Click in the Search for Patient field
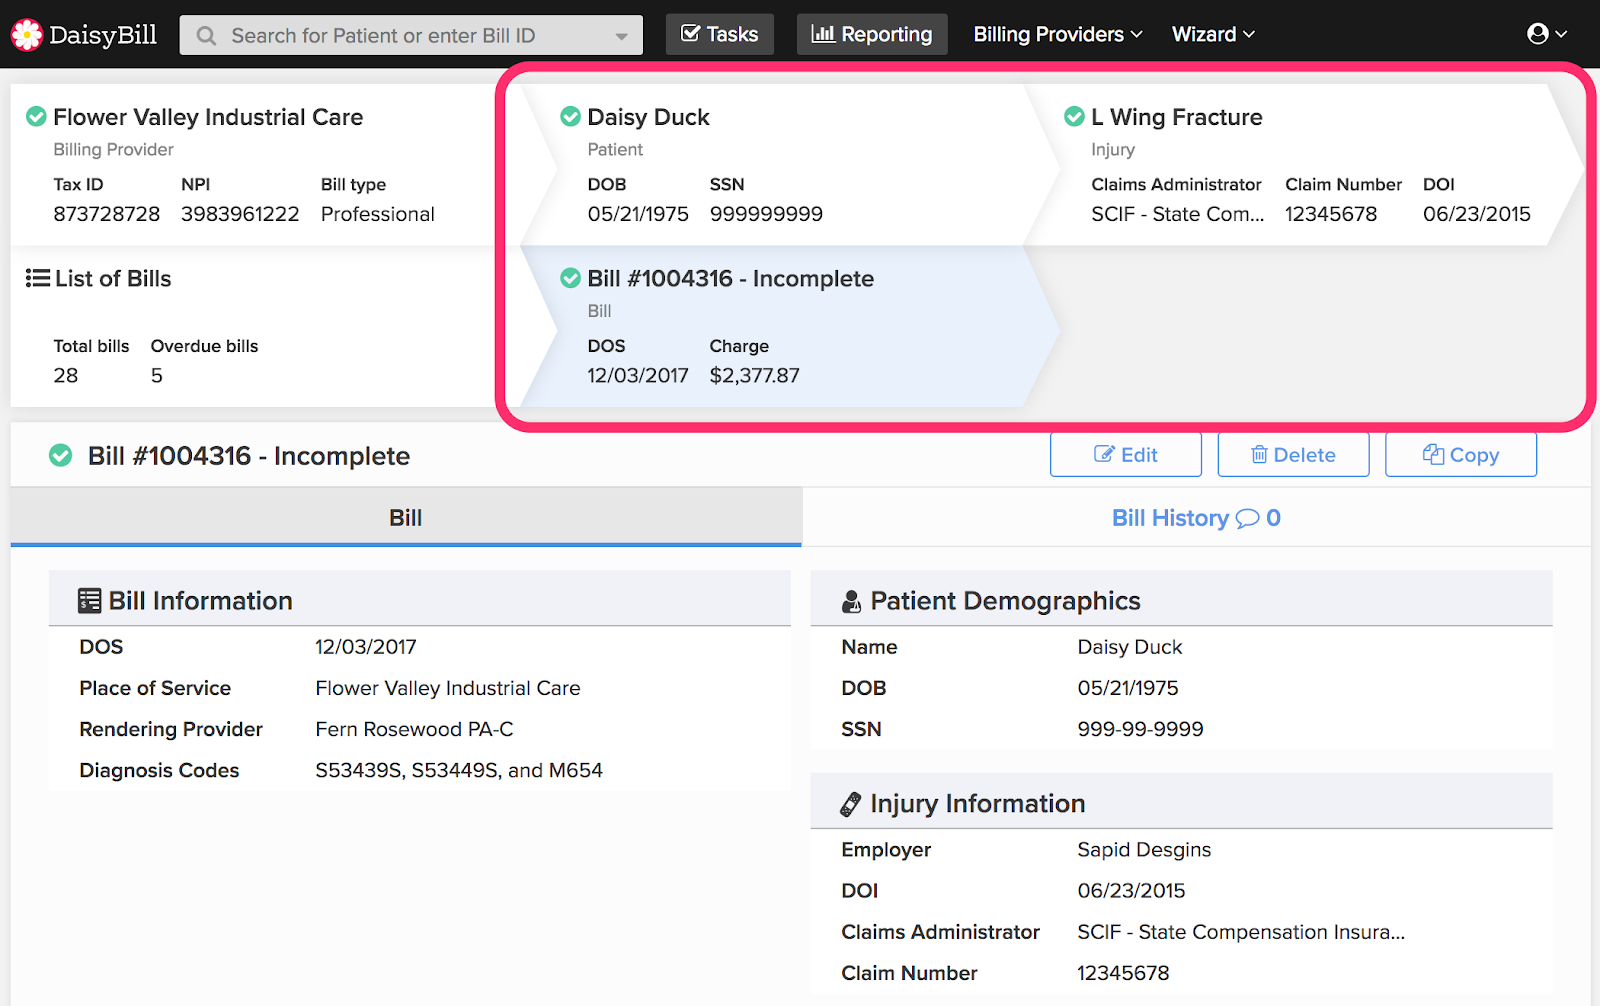 (x=412, y=36)
